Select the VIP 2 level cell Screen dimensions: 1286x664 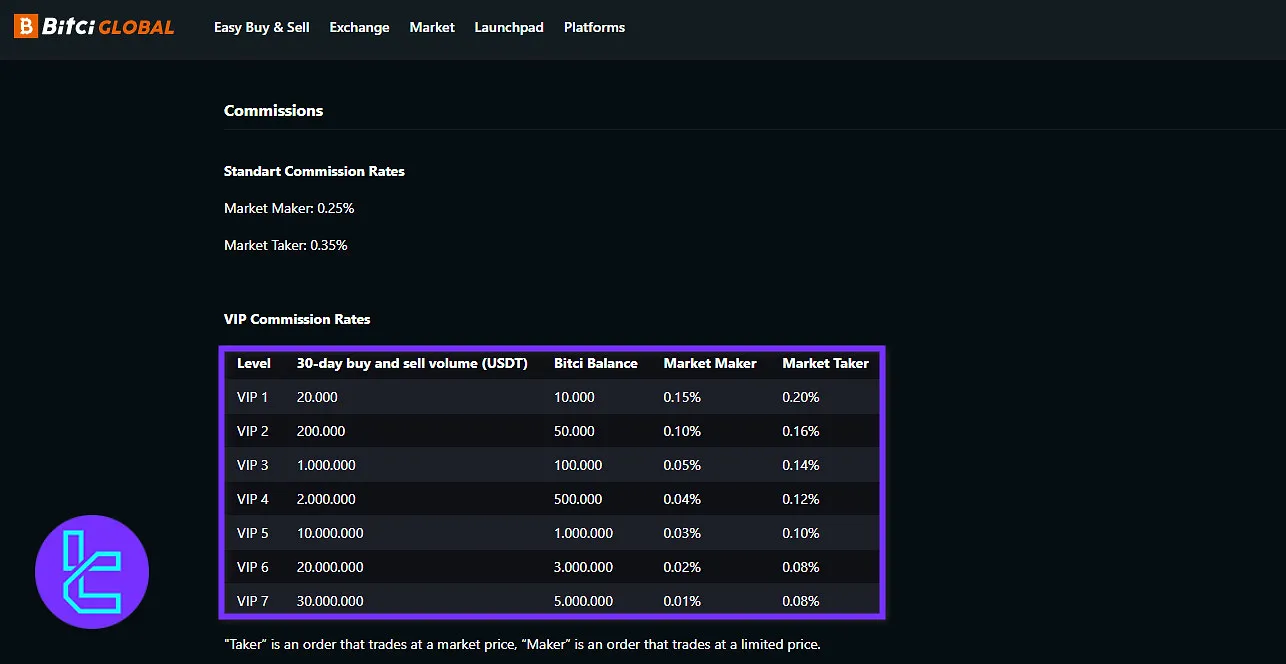point(253,431)
